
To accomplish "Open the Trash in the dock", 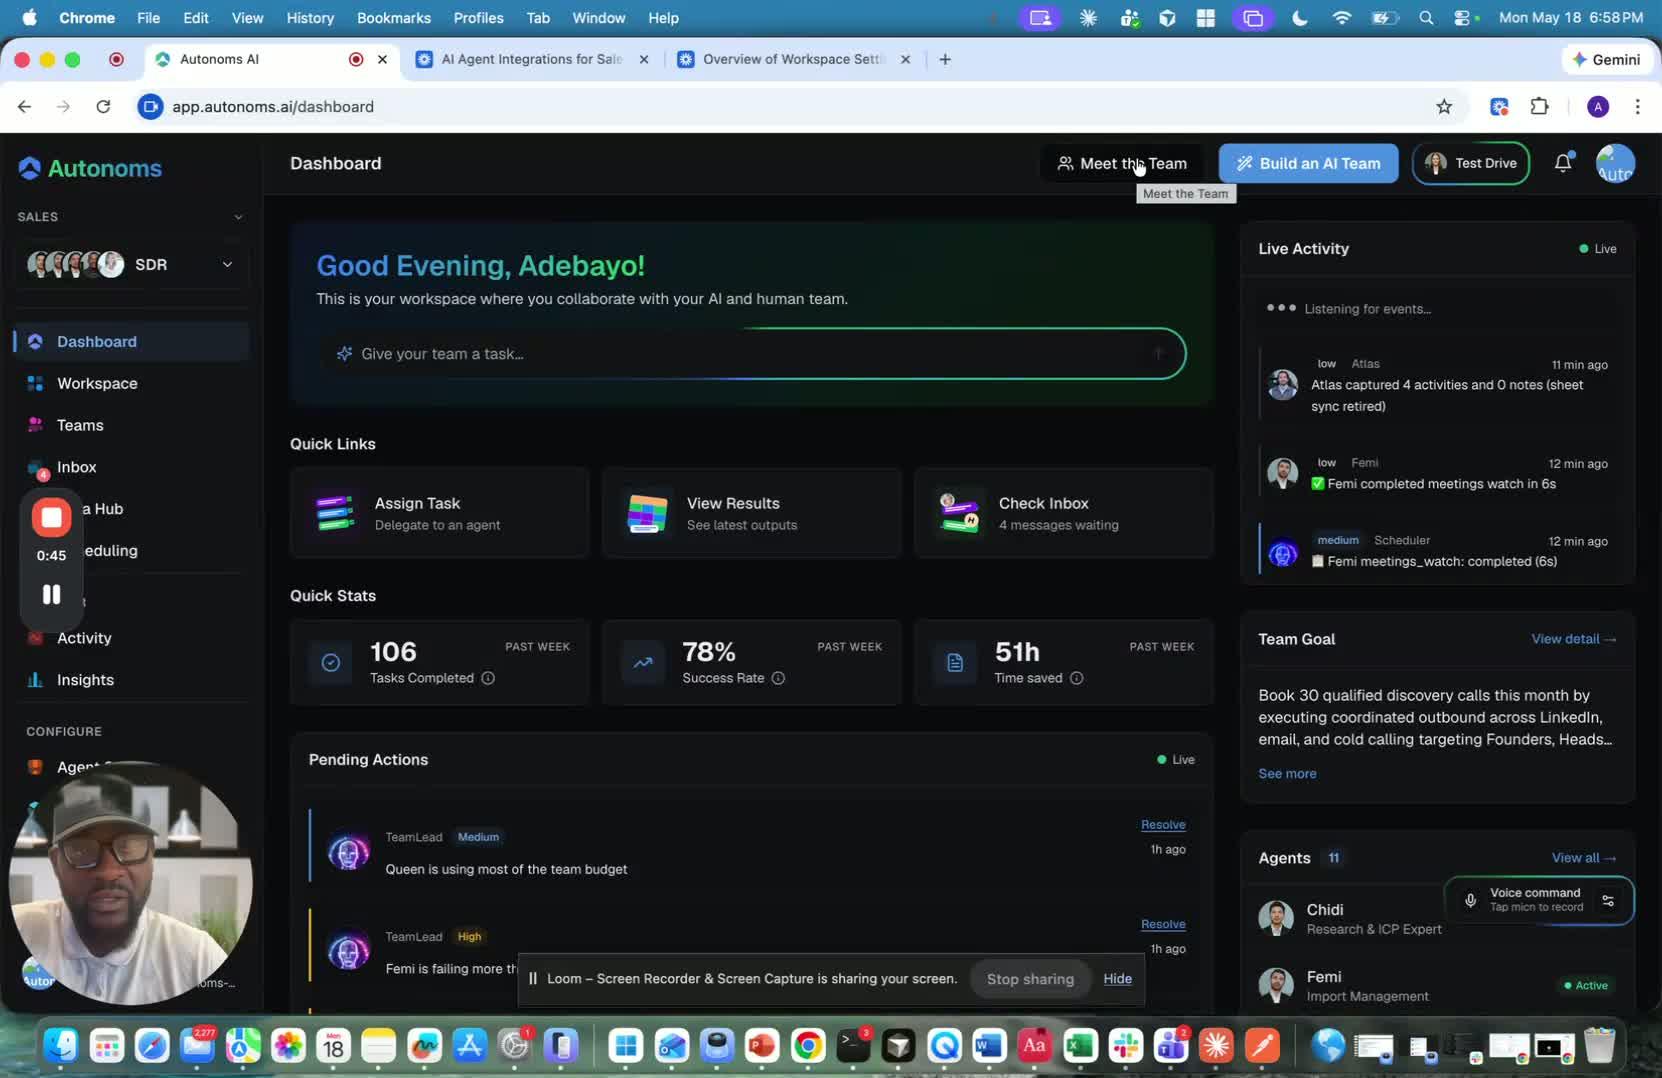I will 1600,1046.
